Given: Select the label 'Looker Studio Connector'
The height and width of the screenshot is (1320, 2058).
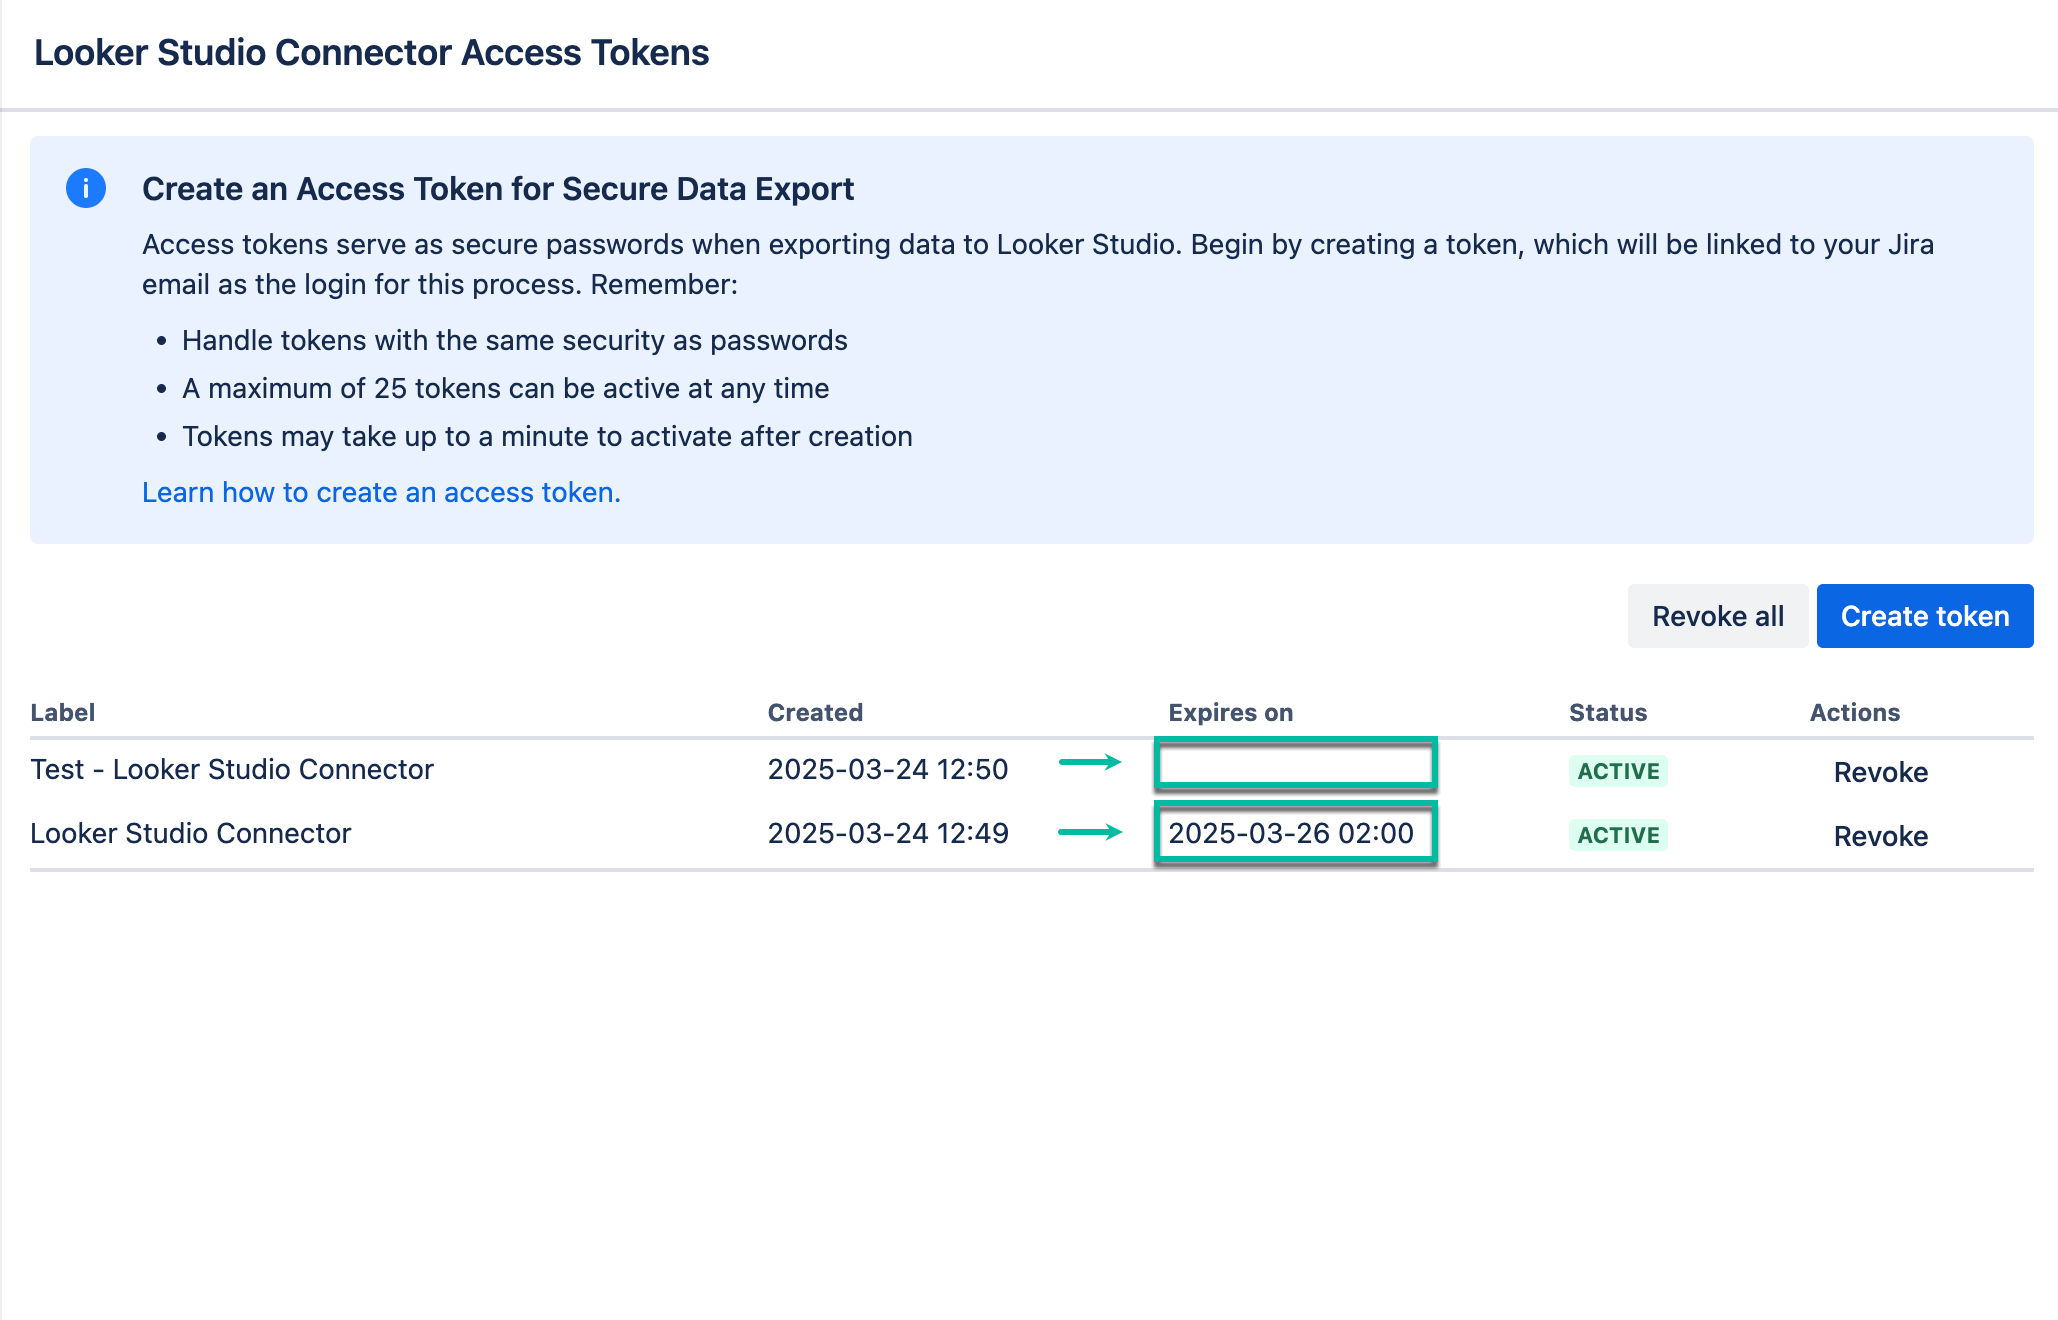Looking at the screenshot, I should pyautogui.click(x=191, y=833).
